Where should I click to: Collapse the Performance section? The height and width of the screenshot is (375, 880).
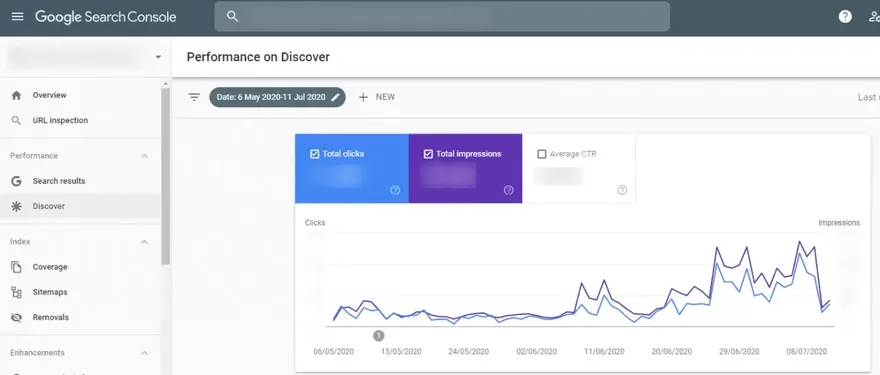(144, 156)
